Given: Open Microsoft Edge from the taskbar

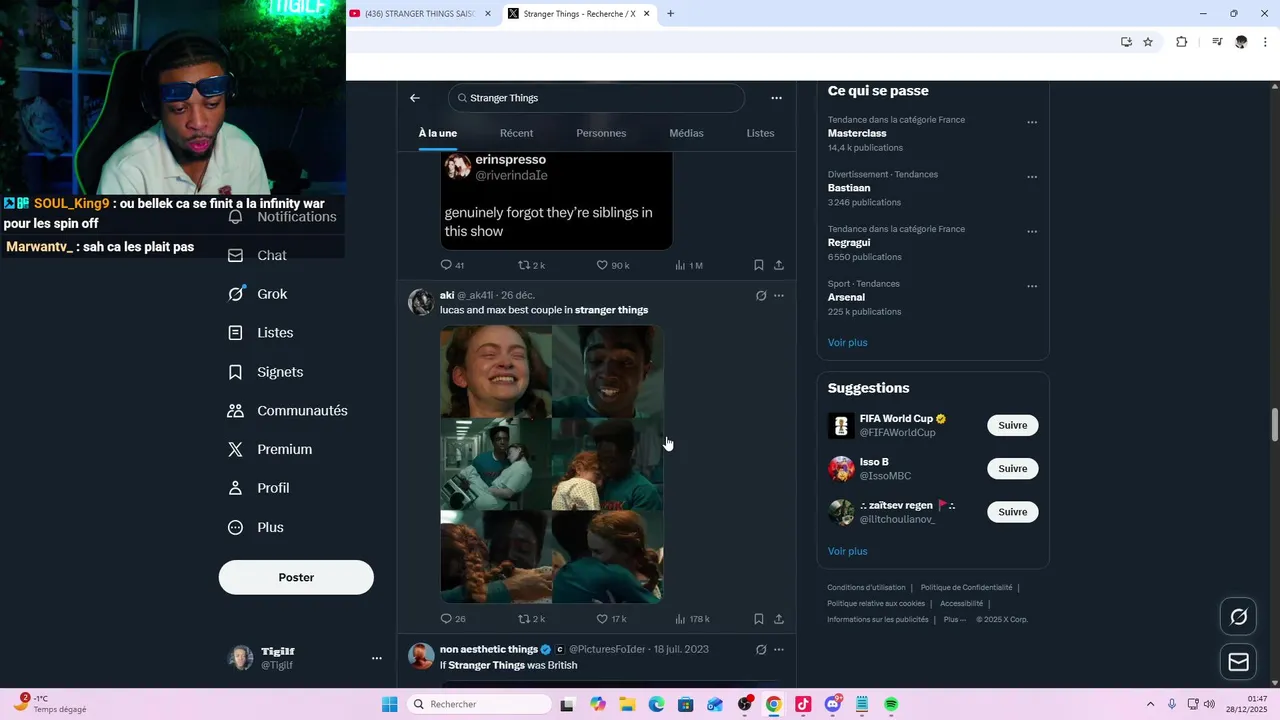Looking at the screenshot, I should 656,705.
